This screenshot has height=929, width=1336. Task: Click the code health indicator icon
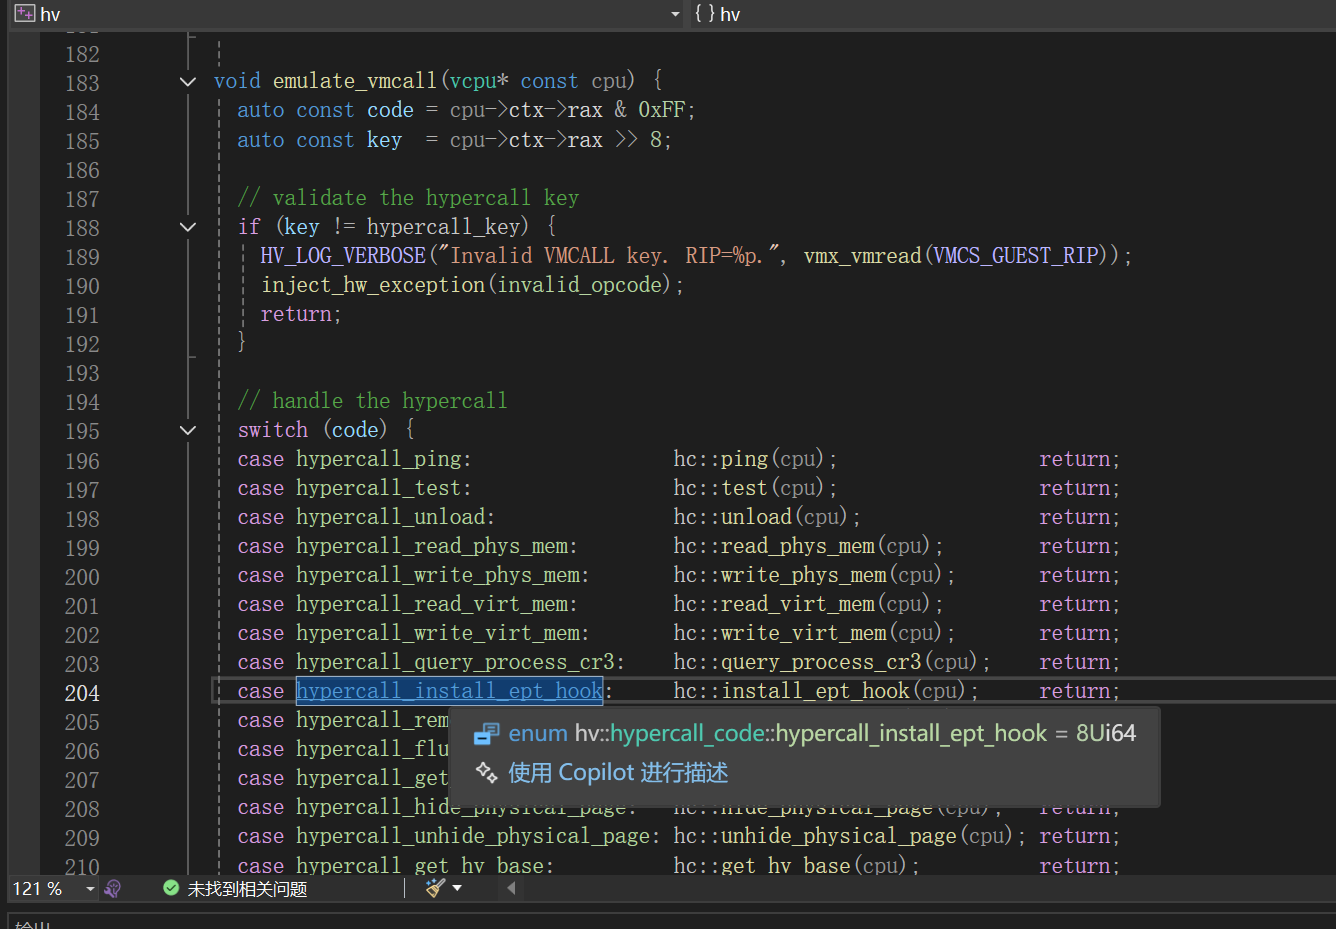(113, 888)
